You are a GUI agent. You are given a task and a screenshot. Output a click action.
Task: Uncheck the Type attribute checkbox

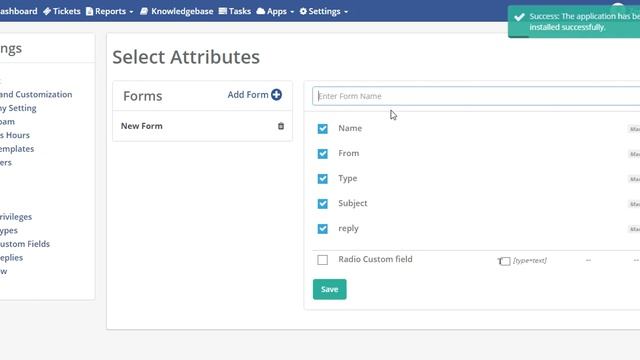tap(322, 179)
